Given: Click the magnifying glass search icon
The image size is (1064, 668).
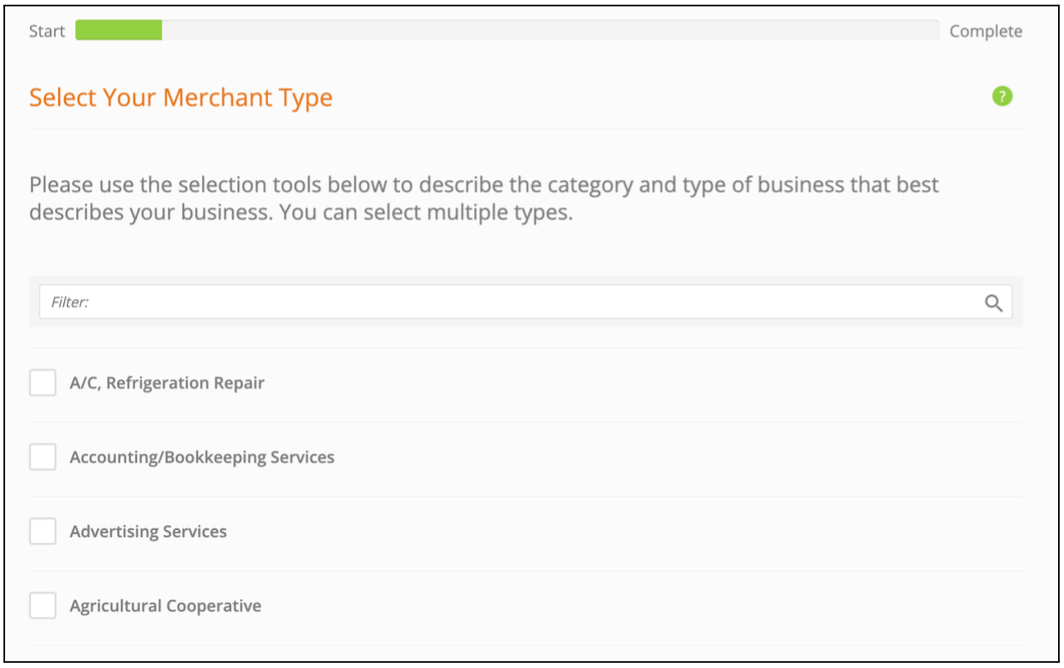Looking at the screenshot, I should coord(993,303).
